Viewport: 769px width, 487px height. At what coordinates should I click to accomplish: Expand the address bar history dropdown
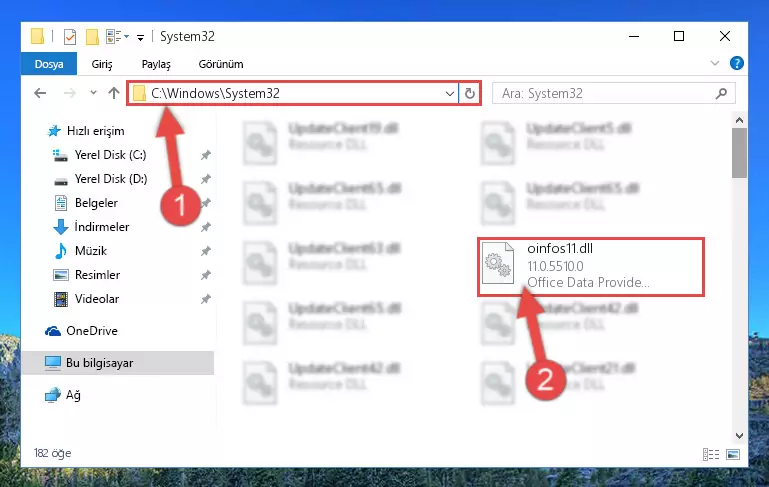(449, 93)
